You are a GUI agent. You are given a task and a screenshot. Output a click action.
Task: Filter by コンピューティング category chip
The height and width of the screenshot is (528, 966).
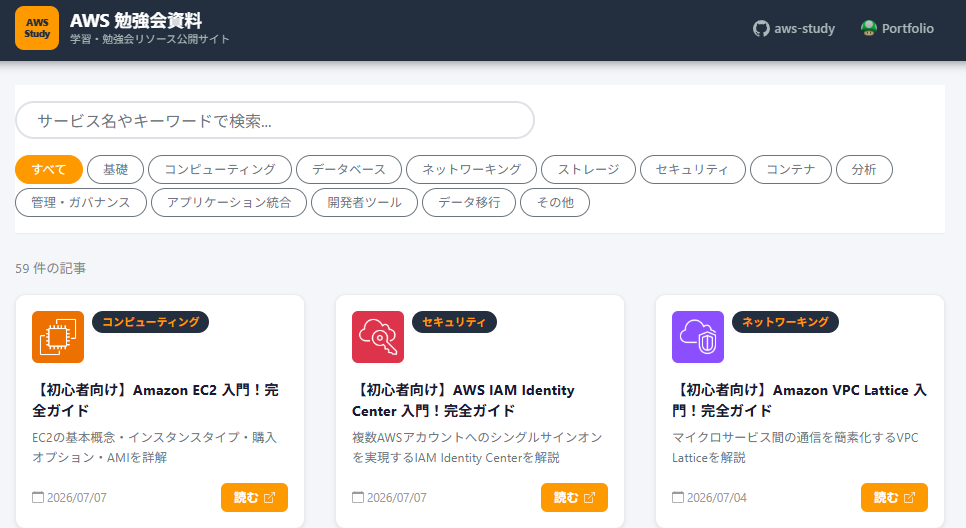click(x=220, y=169)
